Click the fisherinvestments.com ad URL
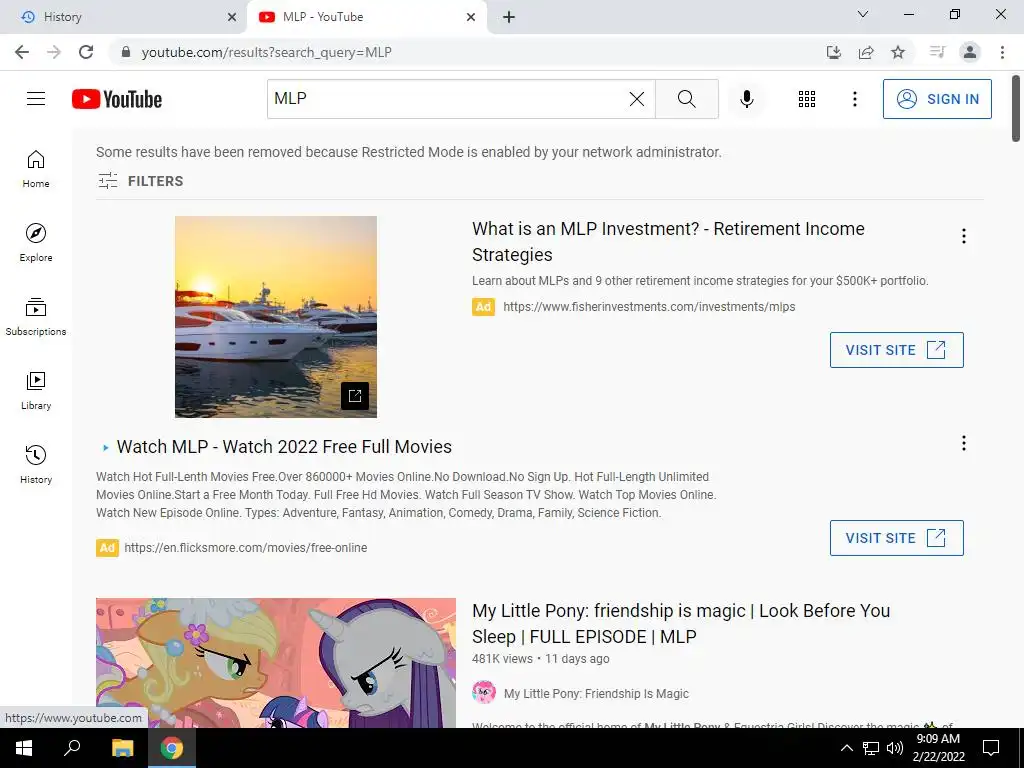This screenshot has width=1024, height=768. pyautogui.click(x=649, y=307)
